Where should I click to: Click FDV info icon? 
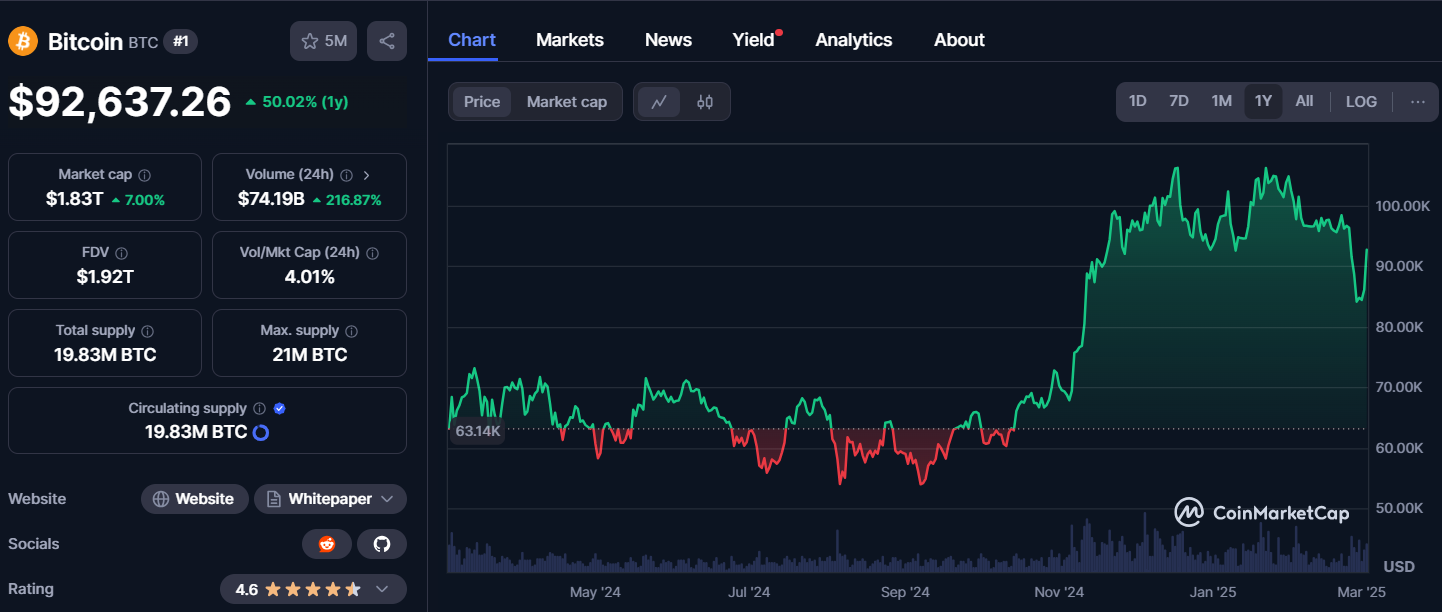coord(121,253)
